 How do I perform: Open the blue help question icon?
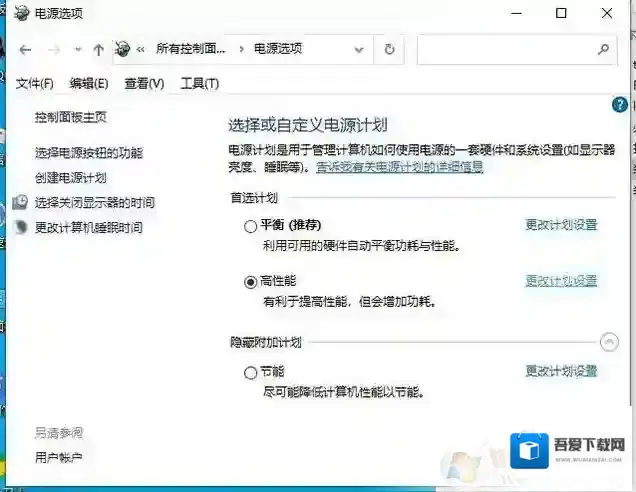pyautogui.click(x=619, y=105)
